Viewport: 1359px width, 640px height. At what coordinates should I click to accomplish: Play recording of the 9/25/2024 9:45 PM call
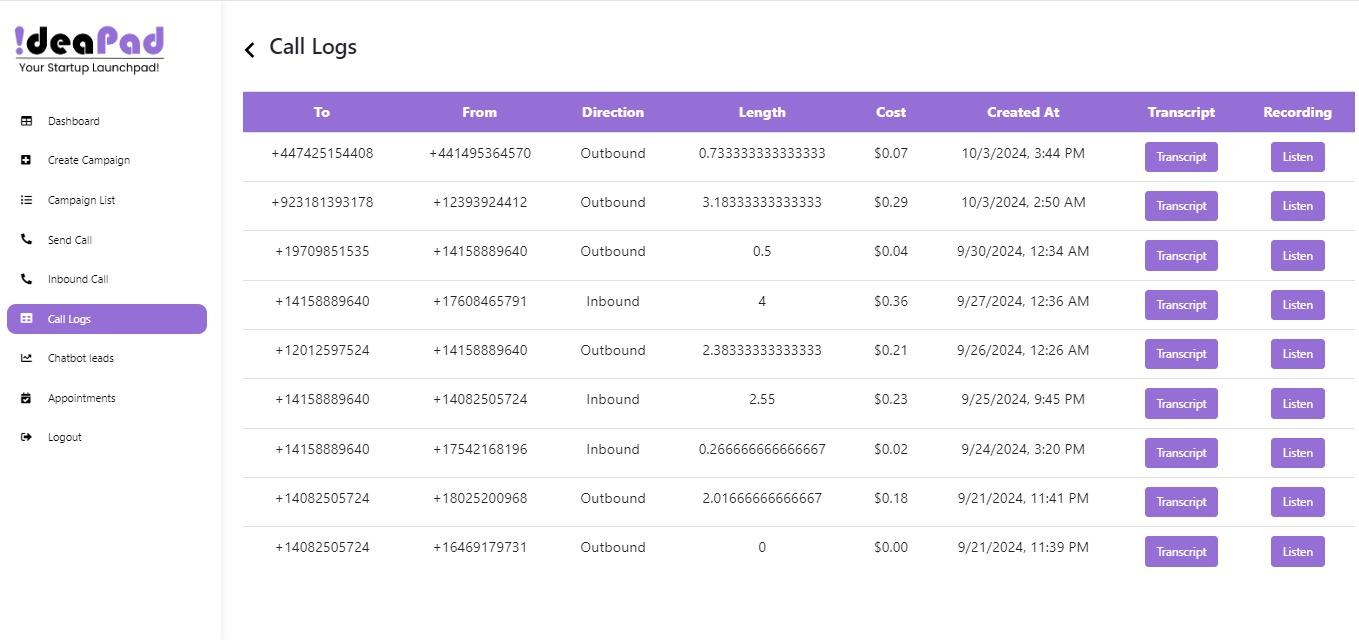pos(1297,404)
